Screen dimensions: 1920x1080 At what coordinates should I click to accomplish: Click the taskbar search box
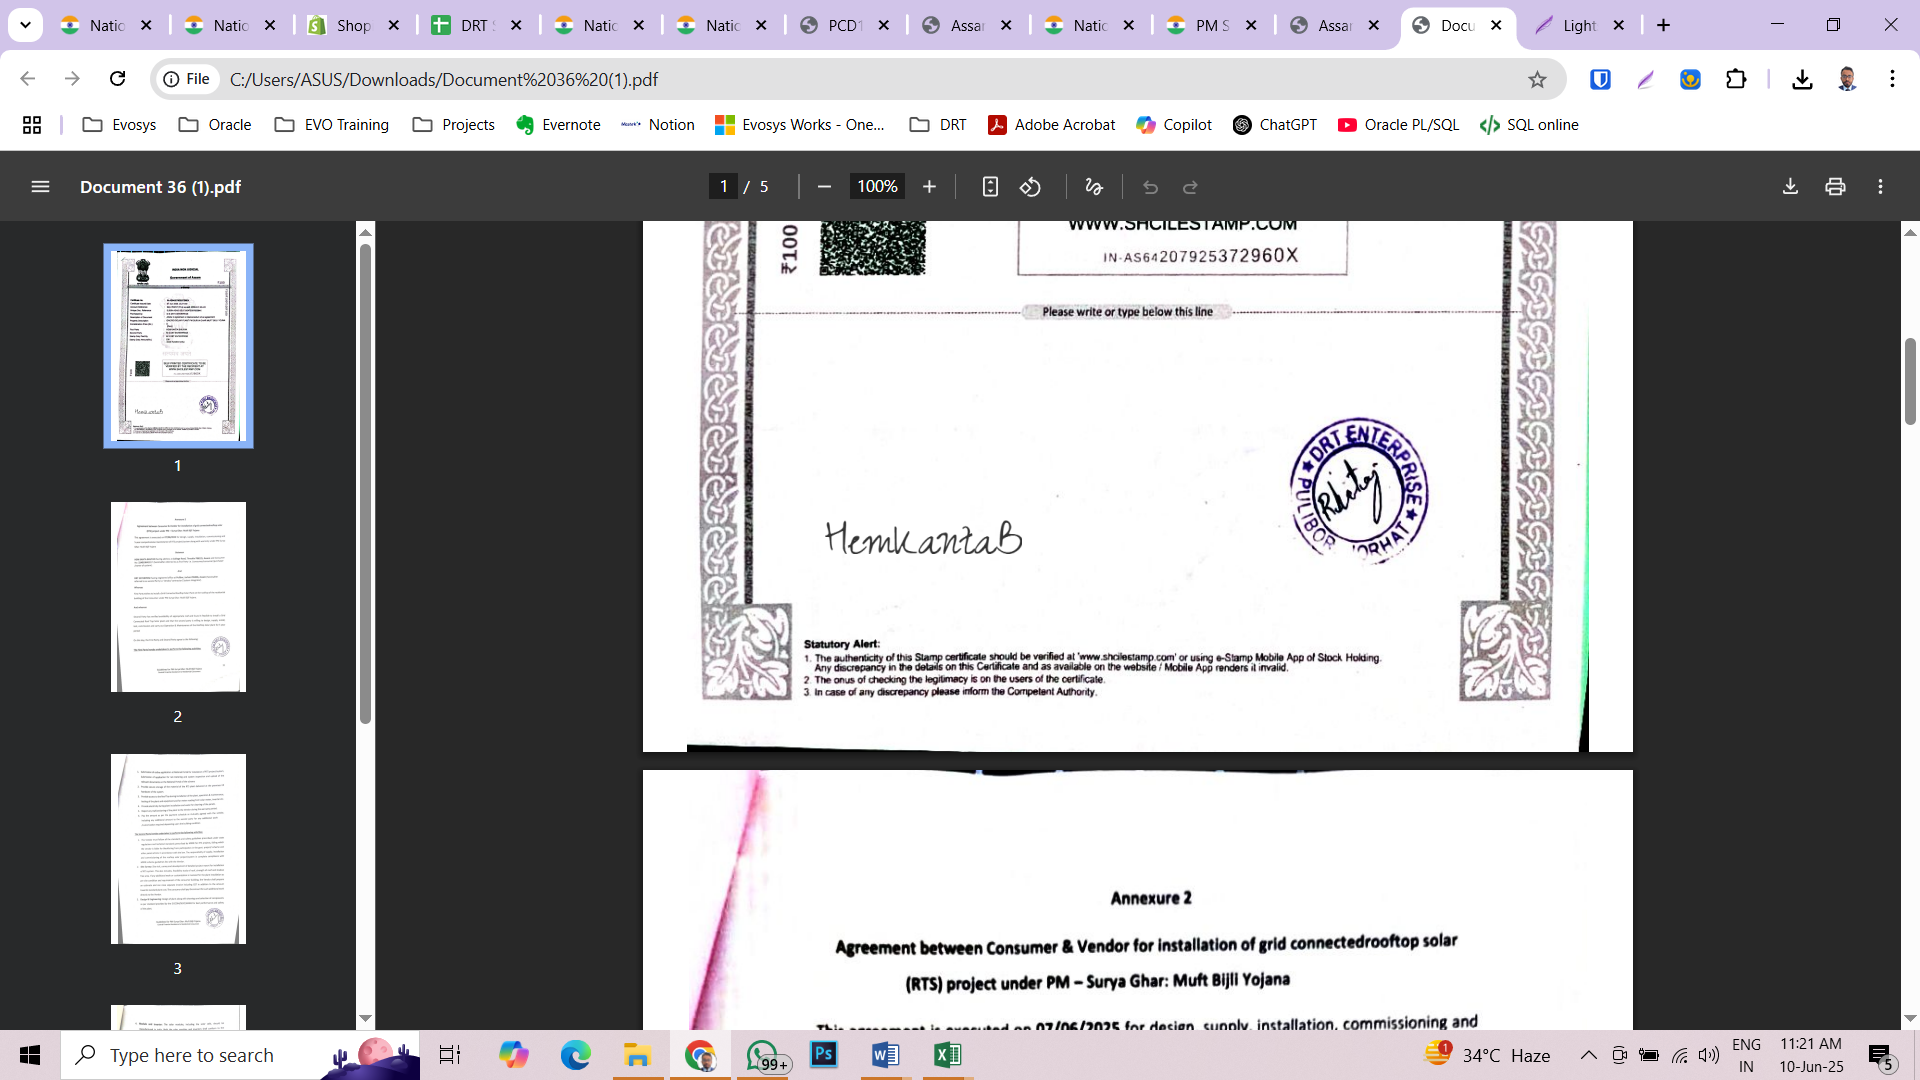240,1055
